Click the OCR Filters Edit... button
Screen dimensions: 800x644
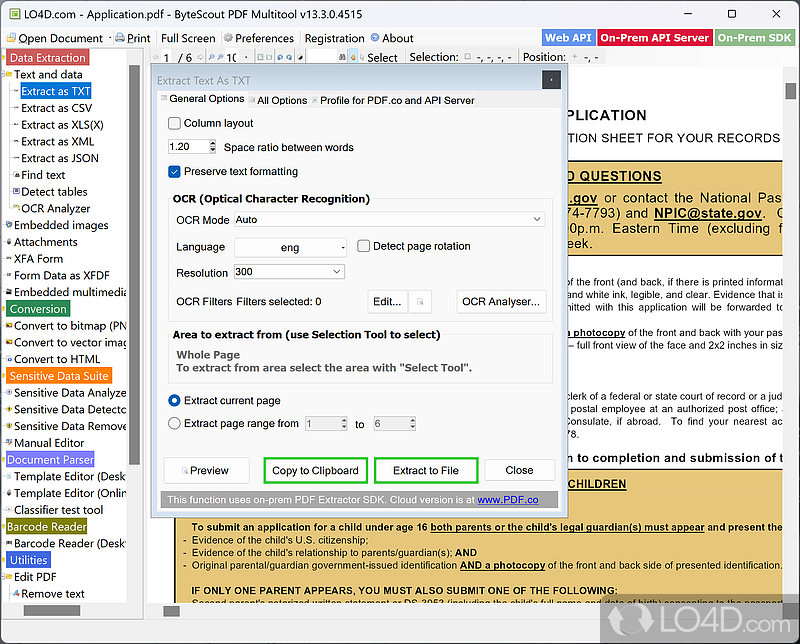tap(387, 302)
